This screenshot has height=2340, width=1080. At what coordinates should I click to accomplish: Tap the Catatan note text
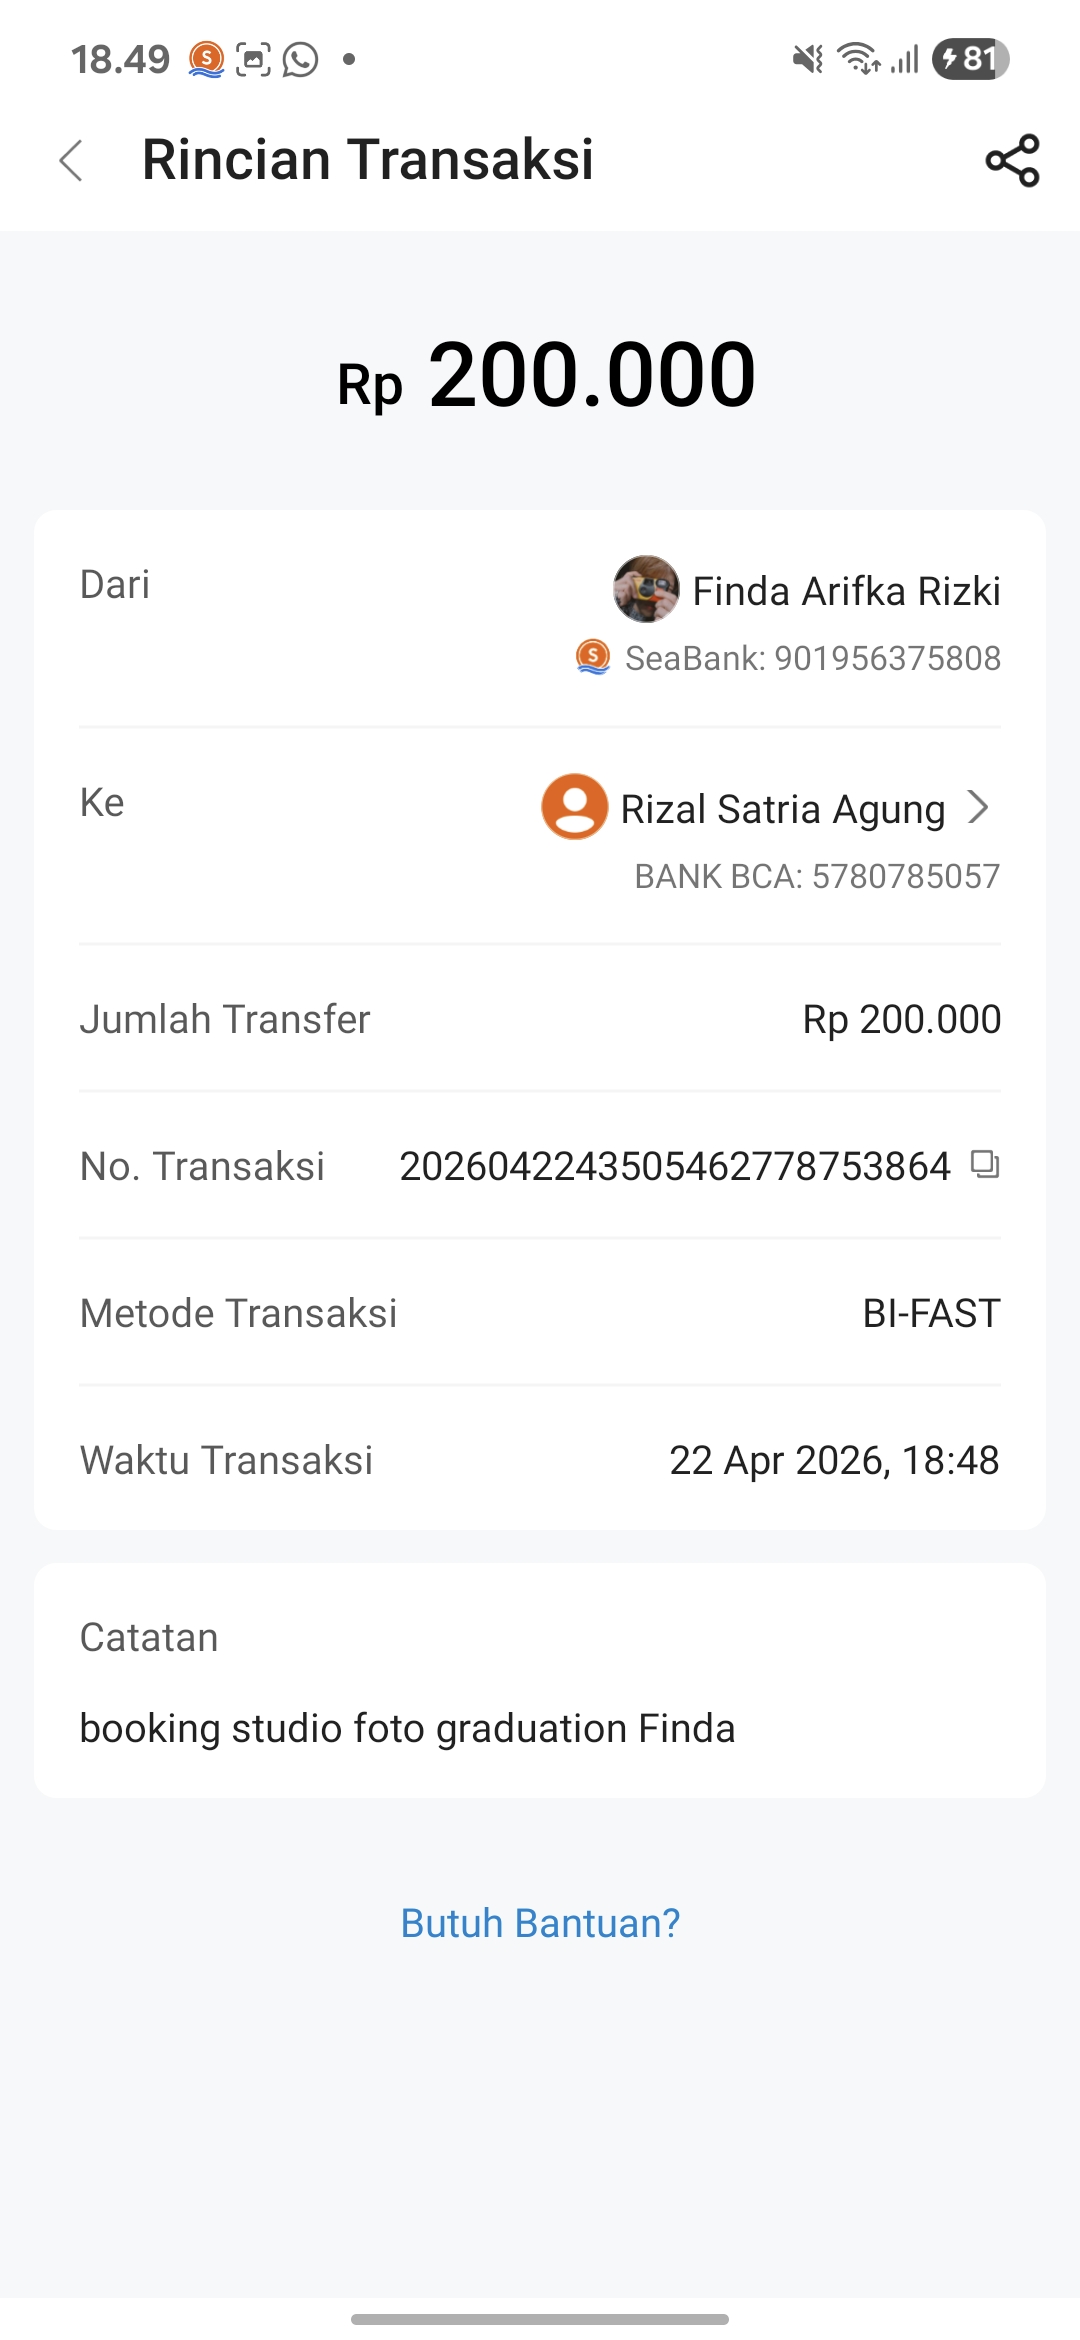click(407, 1728)
